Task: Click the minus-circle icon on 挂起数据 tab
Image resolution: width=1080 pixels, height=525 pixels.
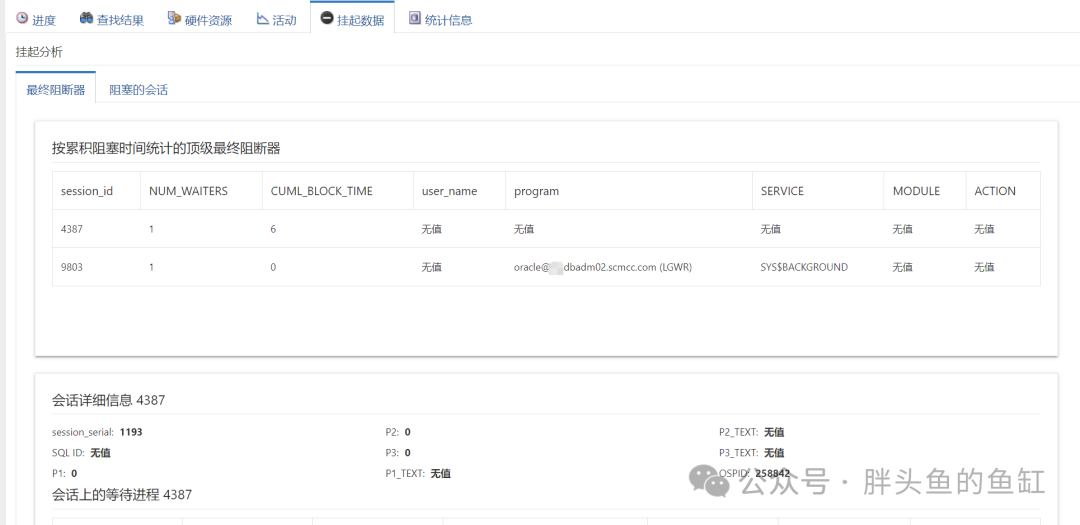Action: pos(326,19)
